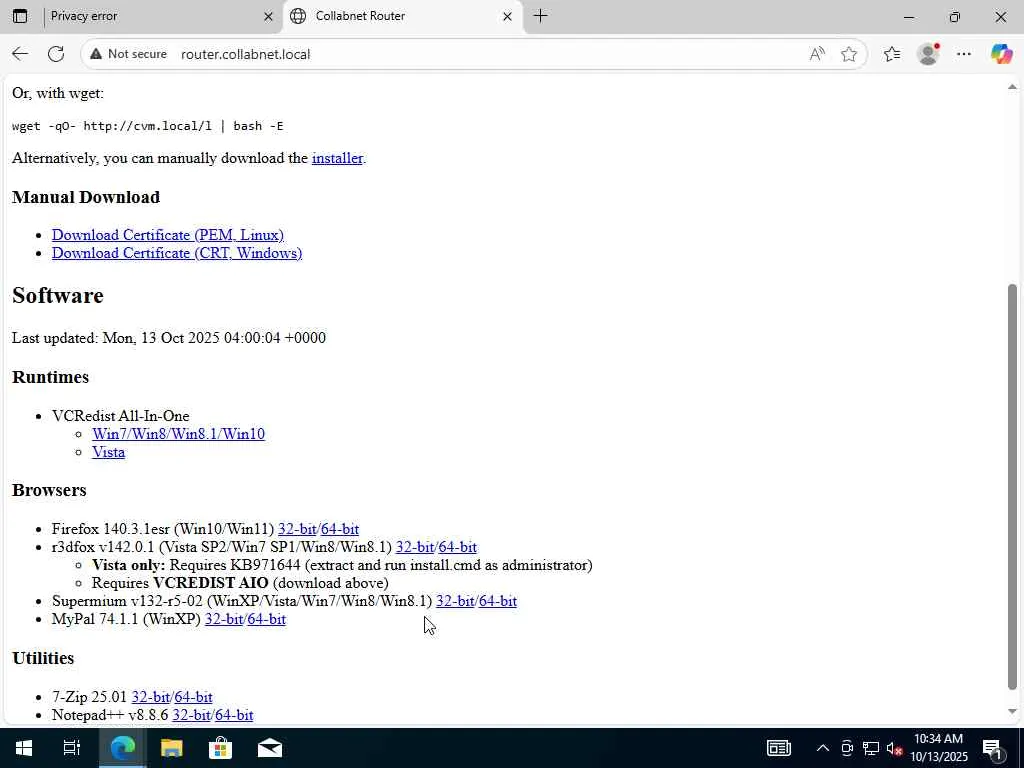Open VCRedist Win7/Win8/Win8.1/Win10 link
The image size is (1024, 768).
(178, 434)
